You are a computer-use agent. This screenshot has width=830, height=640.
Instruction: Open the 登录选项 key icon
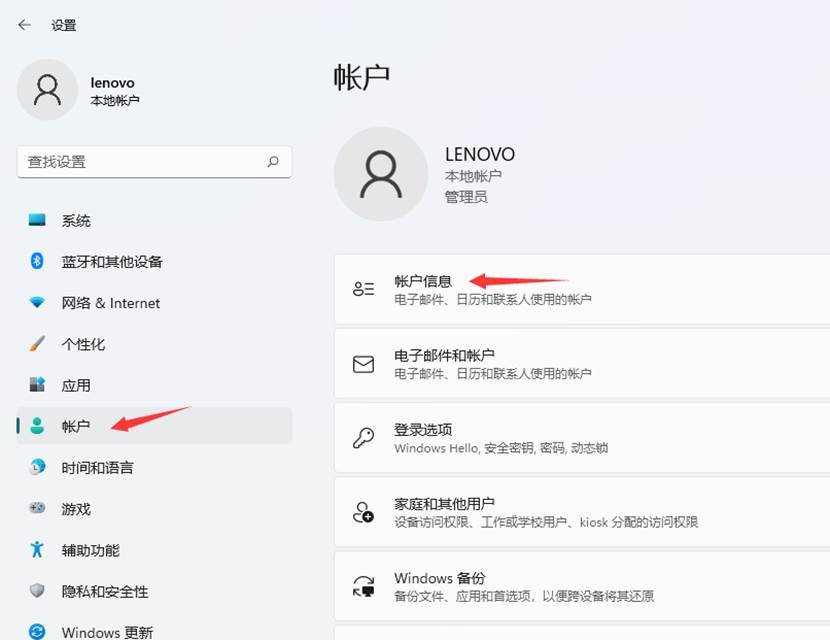tap(363, 437)
